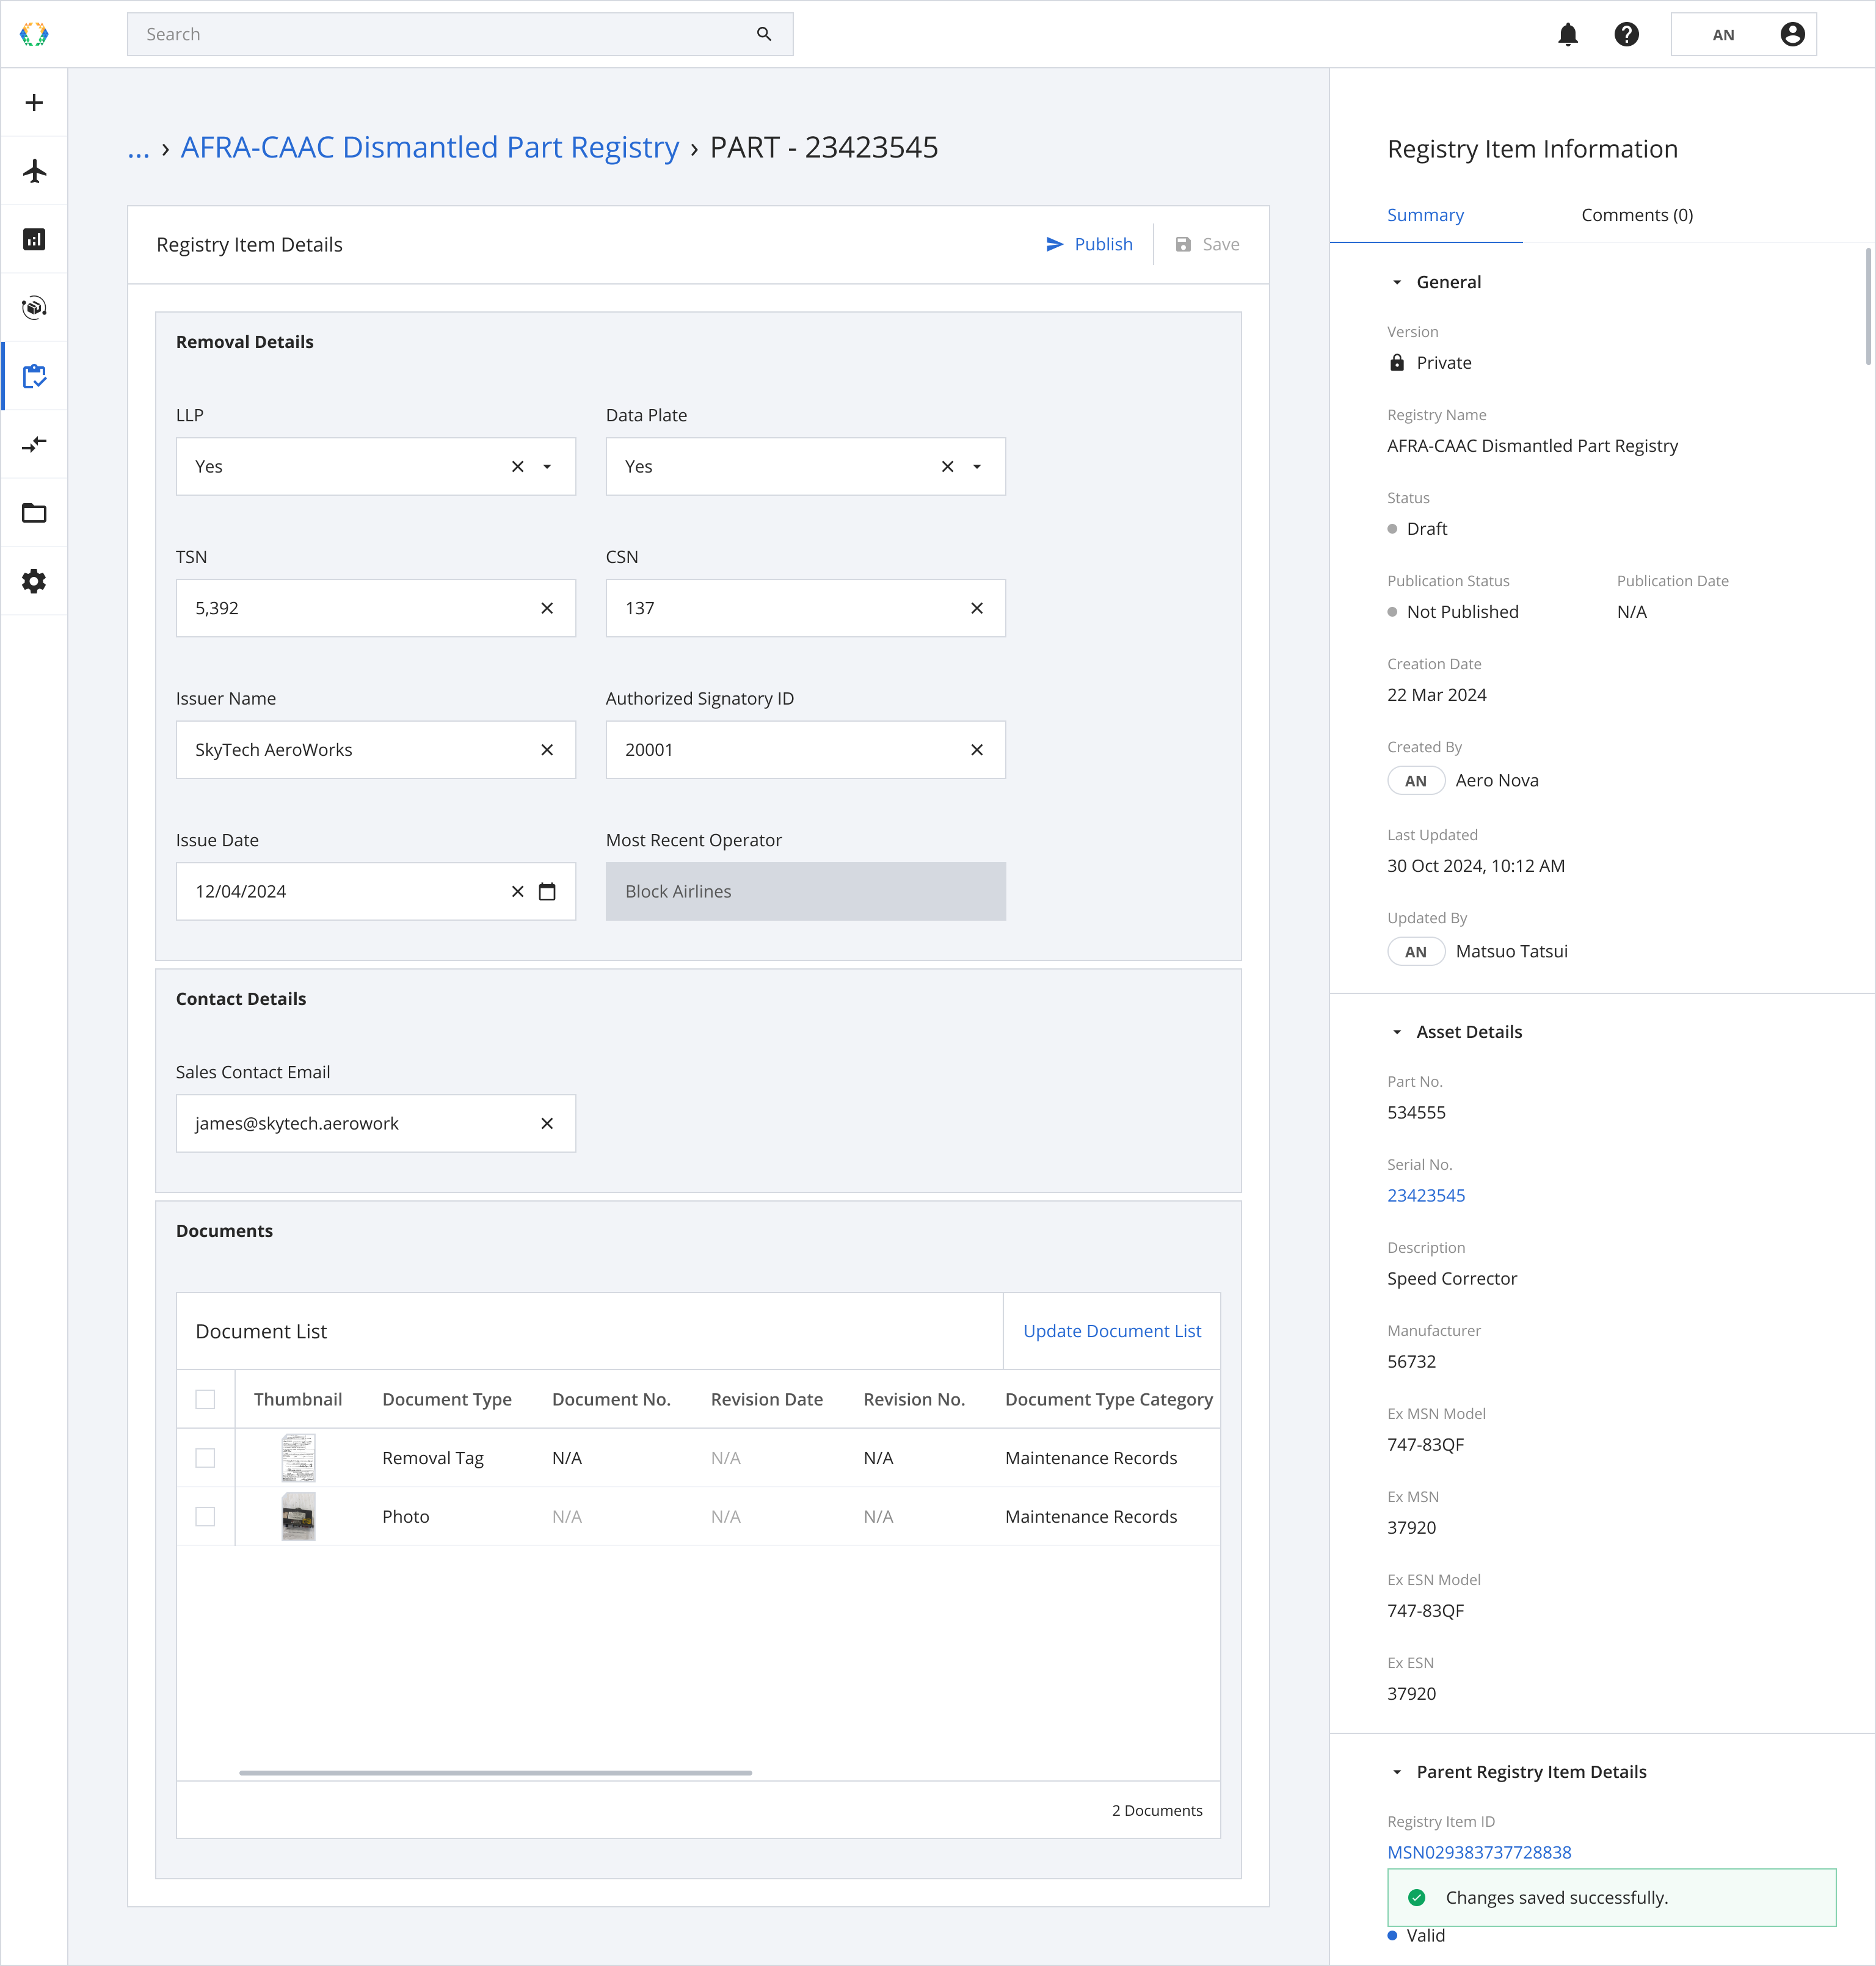Open the folder icon in sidebar
Viewport: 1876px width, 1966px height.
[x=34, y=513]
